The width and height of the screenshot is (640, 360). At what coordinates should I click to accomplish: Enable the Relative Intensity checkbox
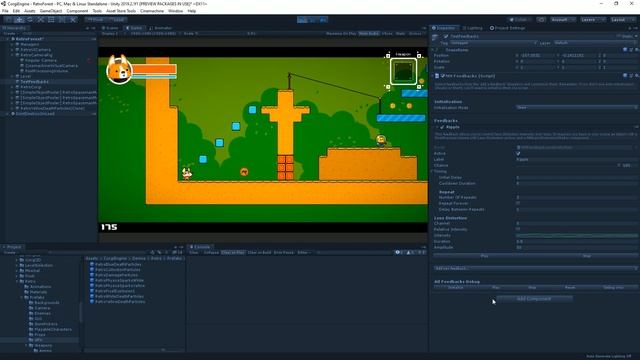click(518, 229)
